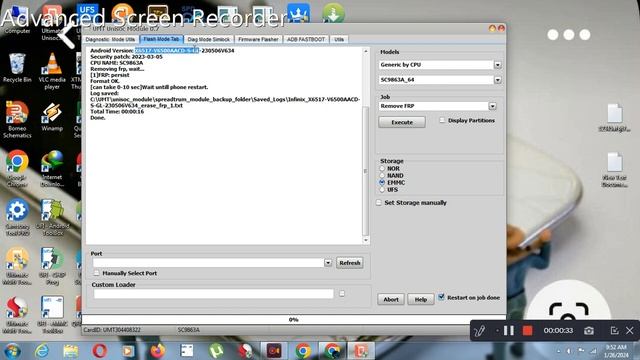Click the Abort button
This screenshot has width=640, height=360.
tap(391, 299)
